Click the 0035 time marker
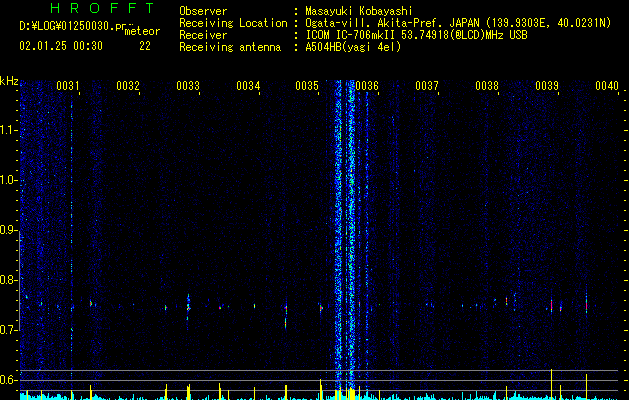This screenshot has height=400, width=629. (x=307, y=85)
